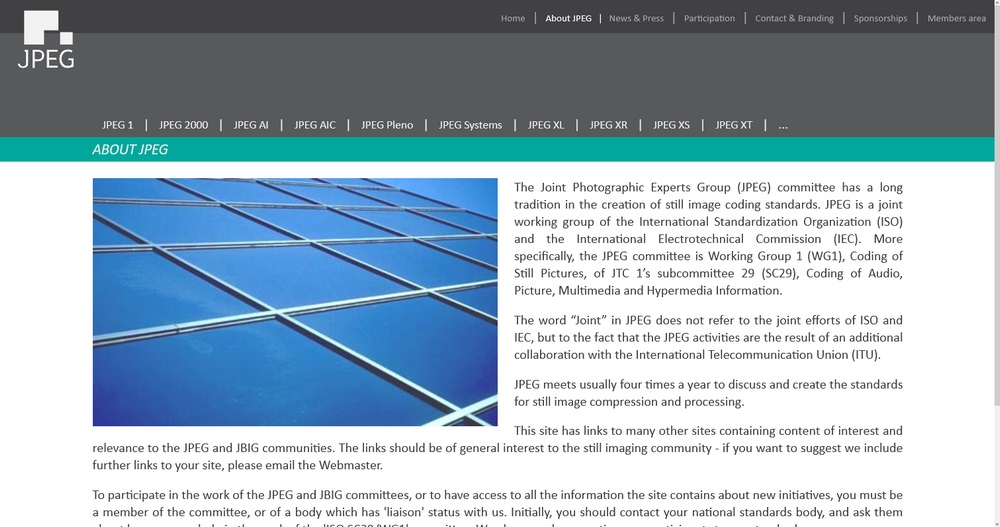Open the Home page link
1000x527 pixels.
tap(513, 19)
